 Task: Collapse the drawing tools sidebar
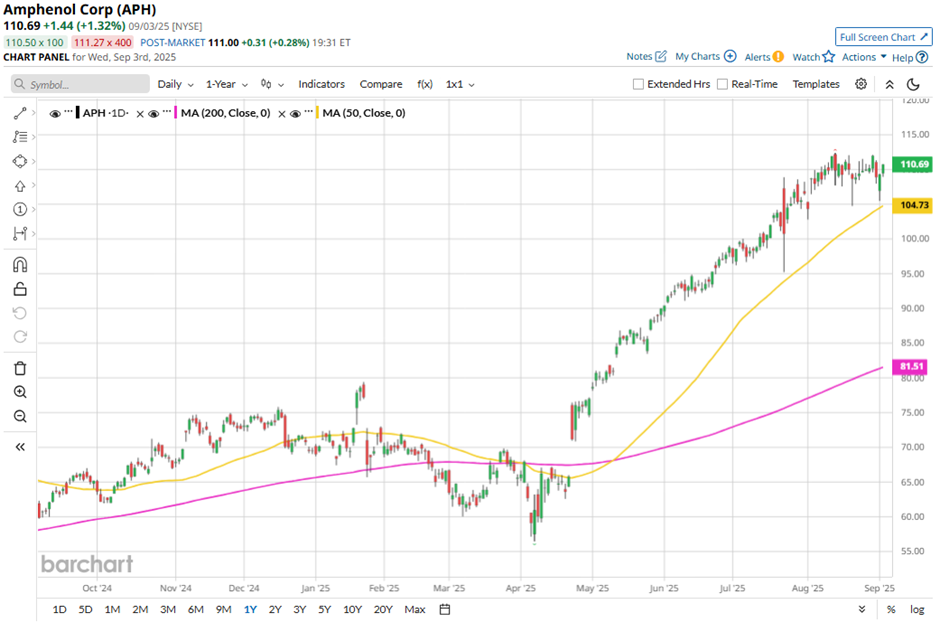(x=20, y=447)
